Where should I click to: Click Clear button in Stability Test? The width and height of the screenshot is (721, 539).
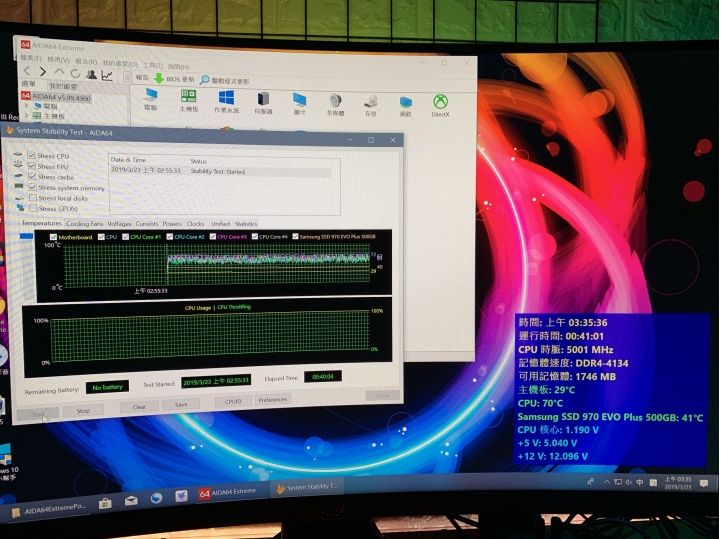(139, 407)
